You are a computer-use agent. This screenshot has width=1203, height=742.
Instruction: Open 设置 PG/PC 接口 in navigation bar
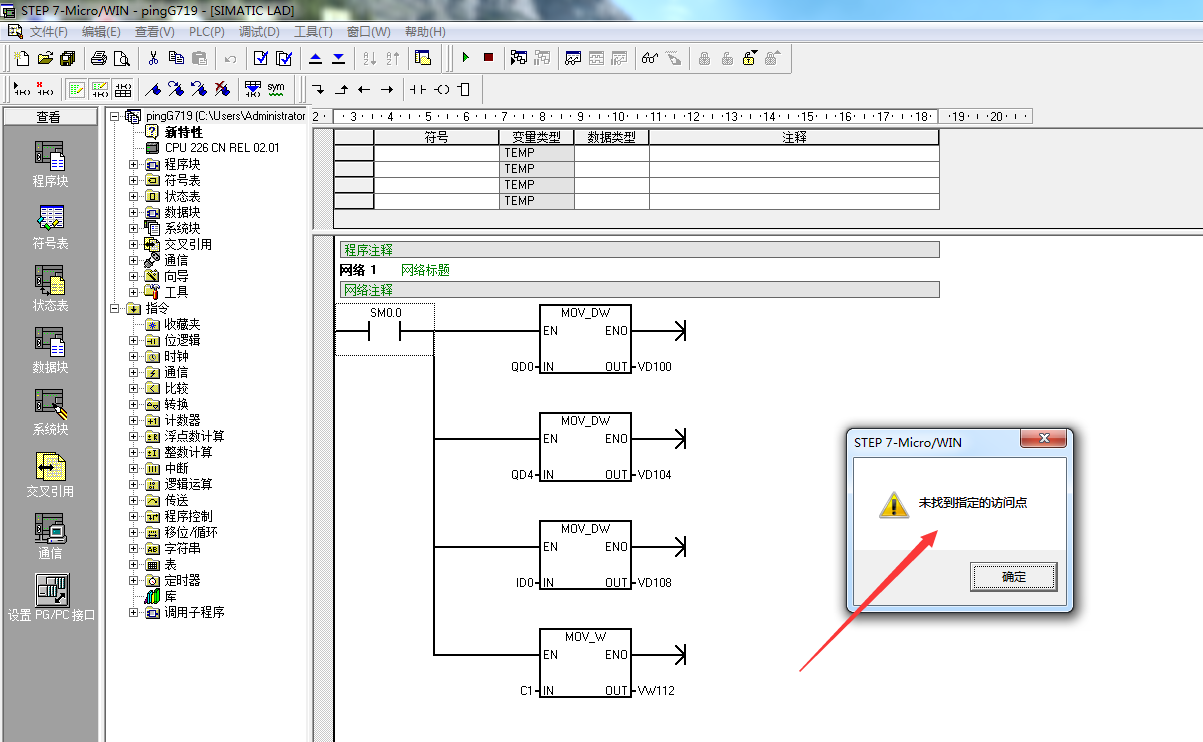pos(51,598)
